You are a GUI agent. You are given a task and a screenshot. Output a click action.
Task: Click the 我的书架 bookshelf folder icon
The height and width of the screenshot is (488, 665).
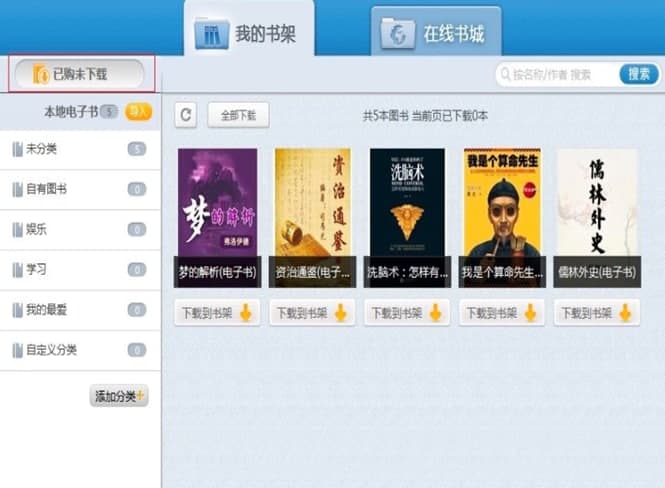[x=212, y=33]
